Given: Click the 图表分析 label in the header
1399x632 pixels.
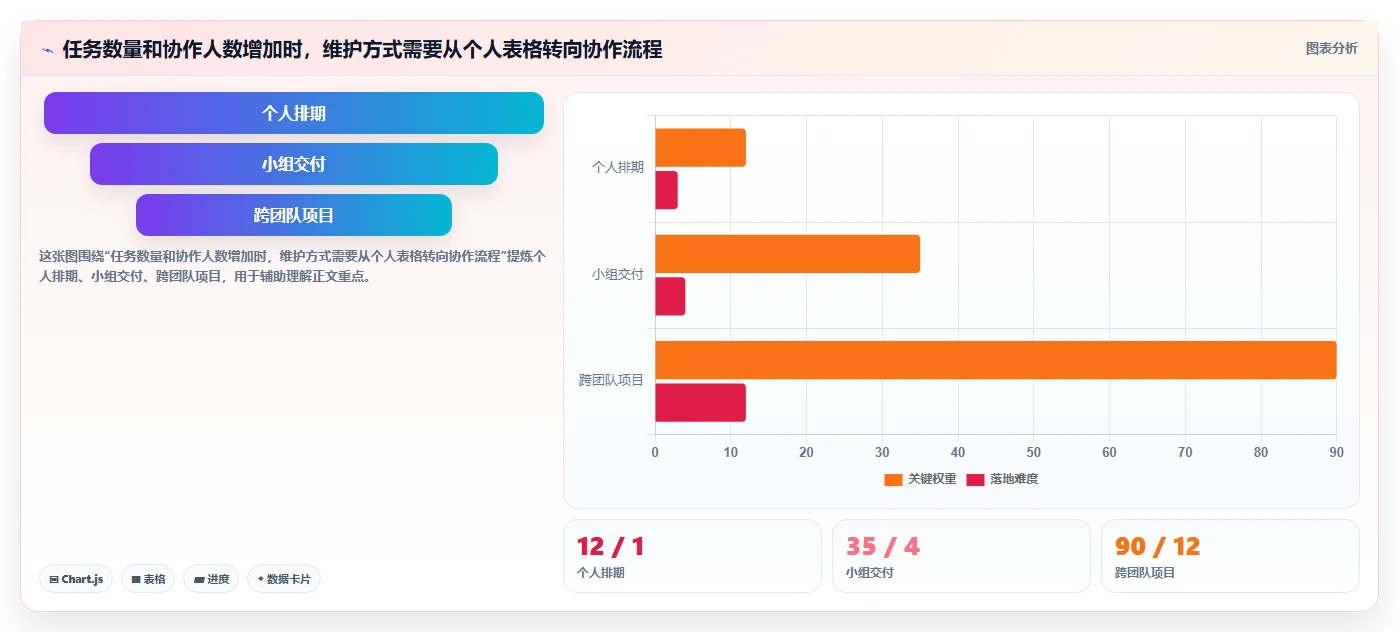Looking at the screenshot, I should coord(1331,48).
